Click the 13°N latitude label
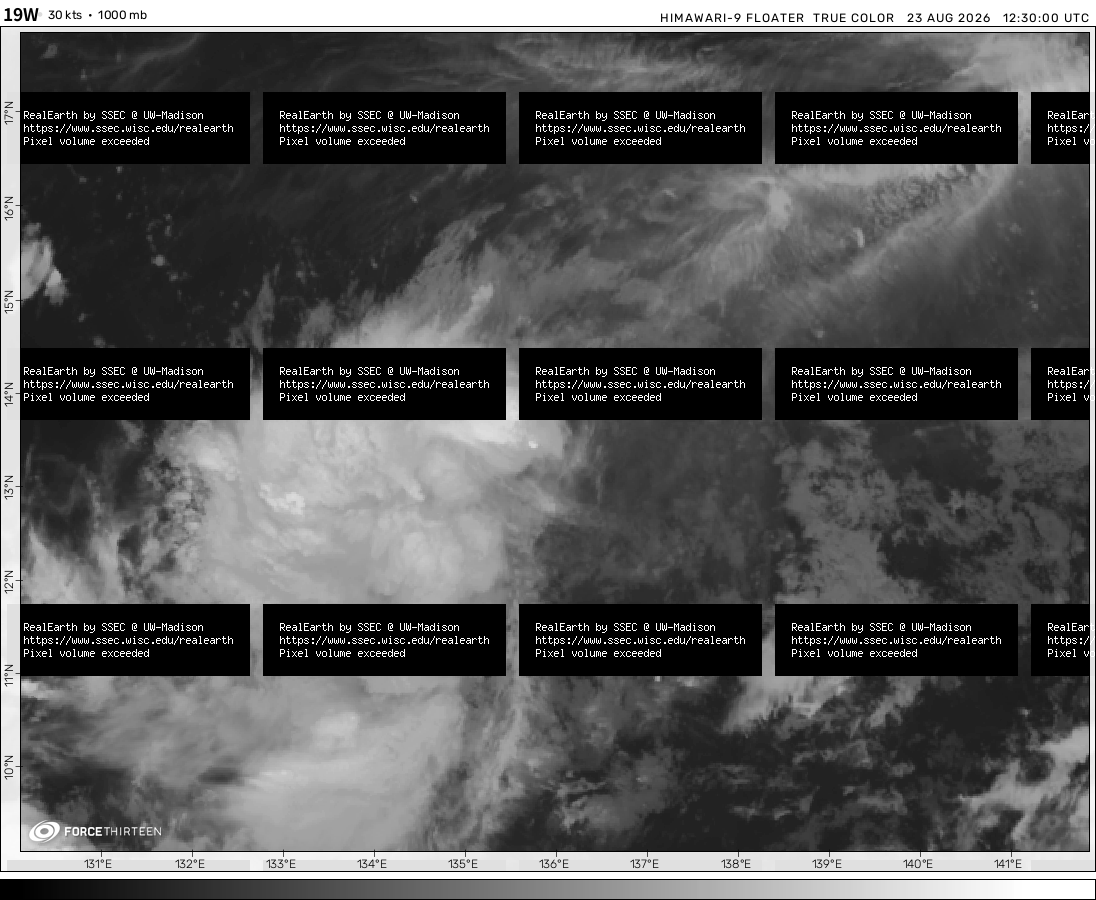Image resolution: width=1096 pixels, height=900 pixels. pos(9,487)
